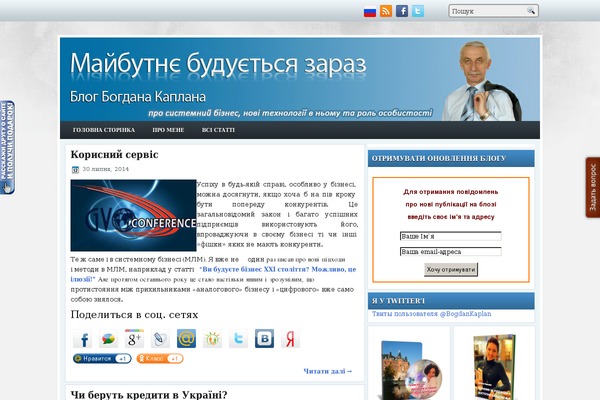Screen dimensions: 600x400
Task: Share post via VKontakte icon
Action: tap(264, 339)
